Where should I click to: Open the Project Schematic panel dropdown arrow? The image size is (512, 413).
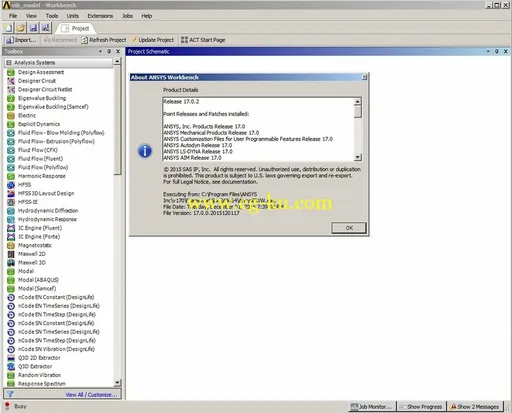click(488, 51)
